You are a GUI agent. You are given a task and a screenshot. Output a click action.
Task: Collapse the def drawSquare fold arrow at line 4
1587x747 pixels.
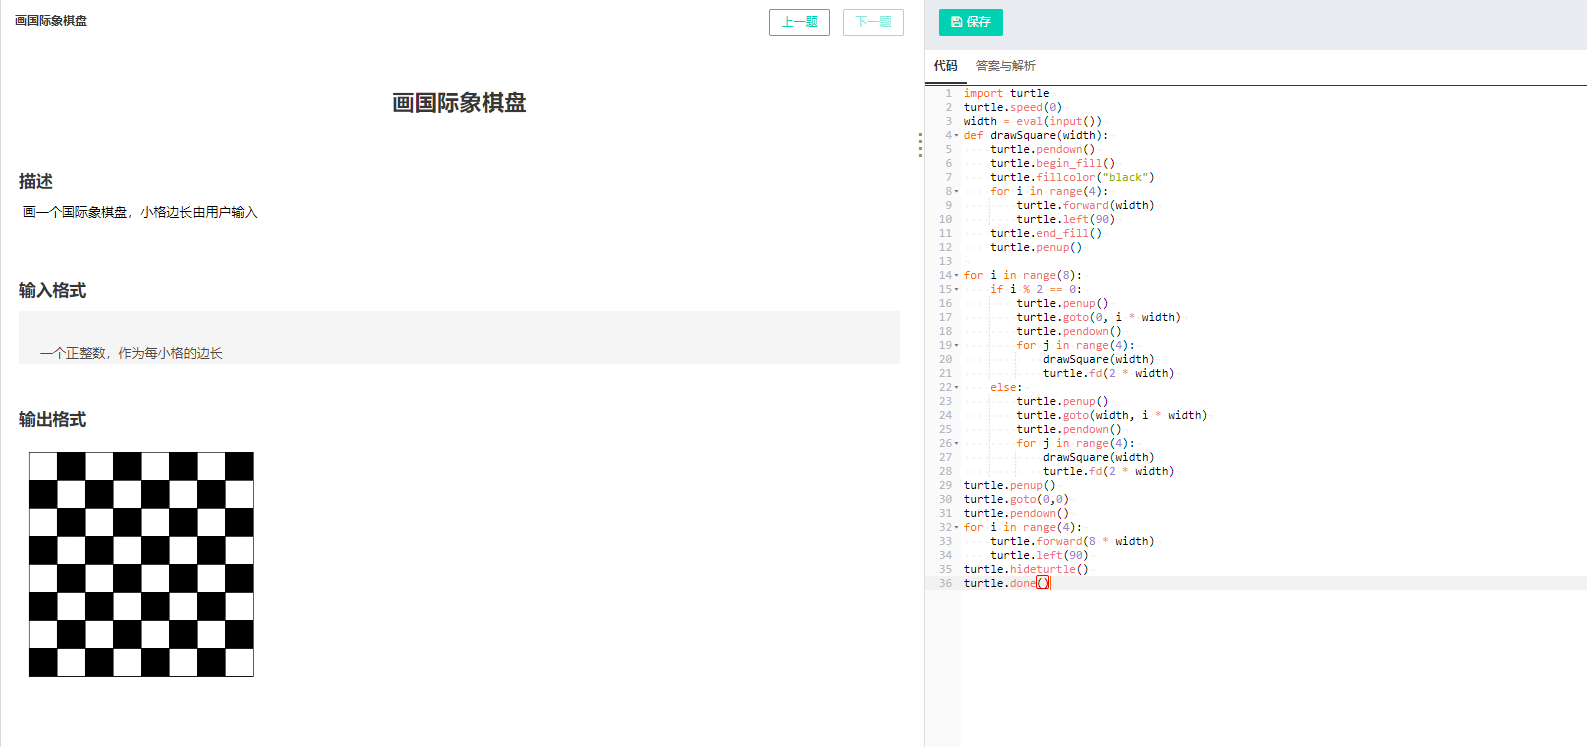point(956,136)
